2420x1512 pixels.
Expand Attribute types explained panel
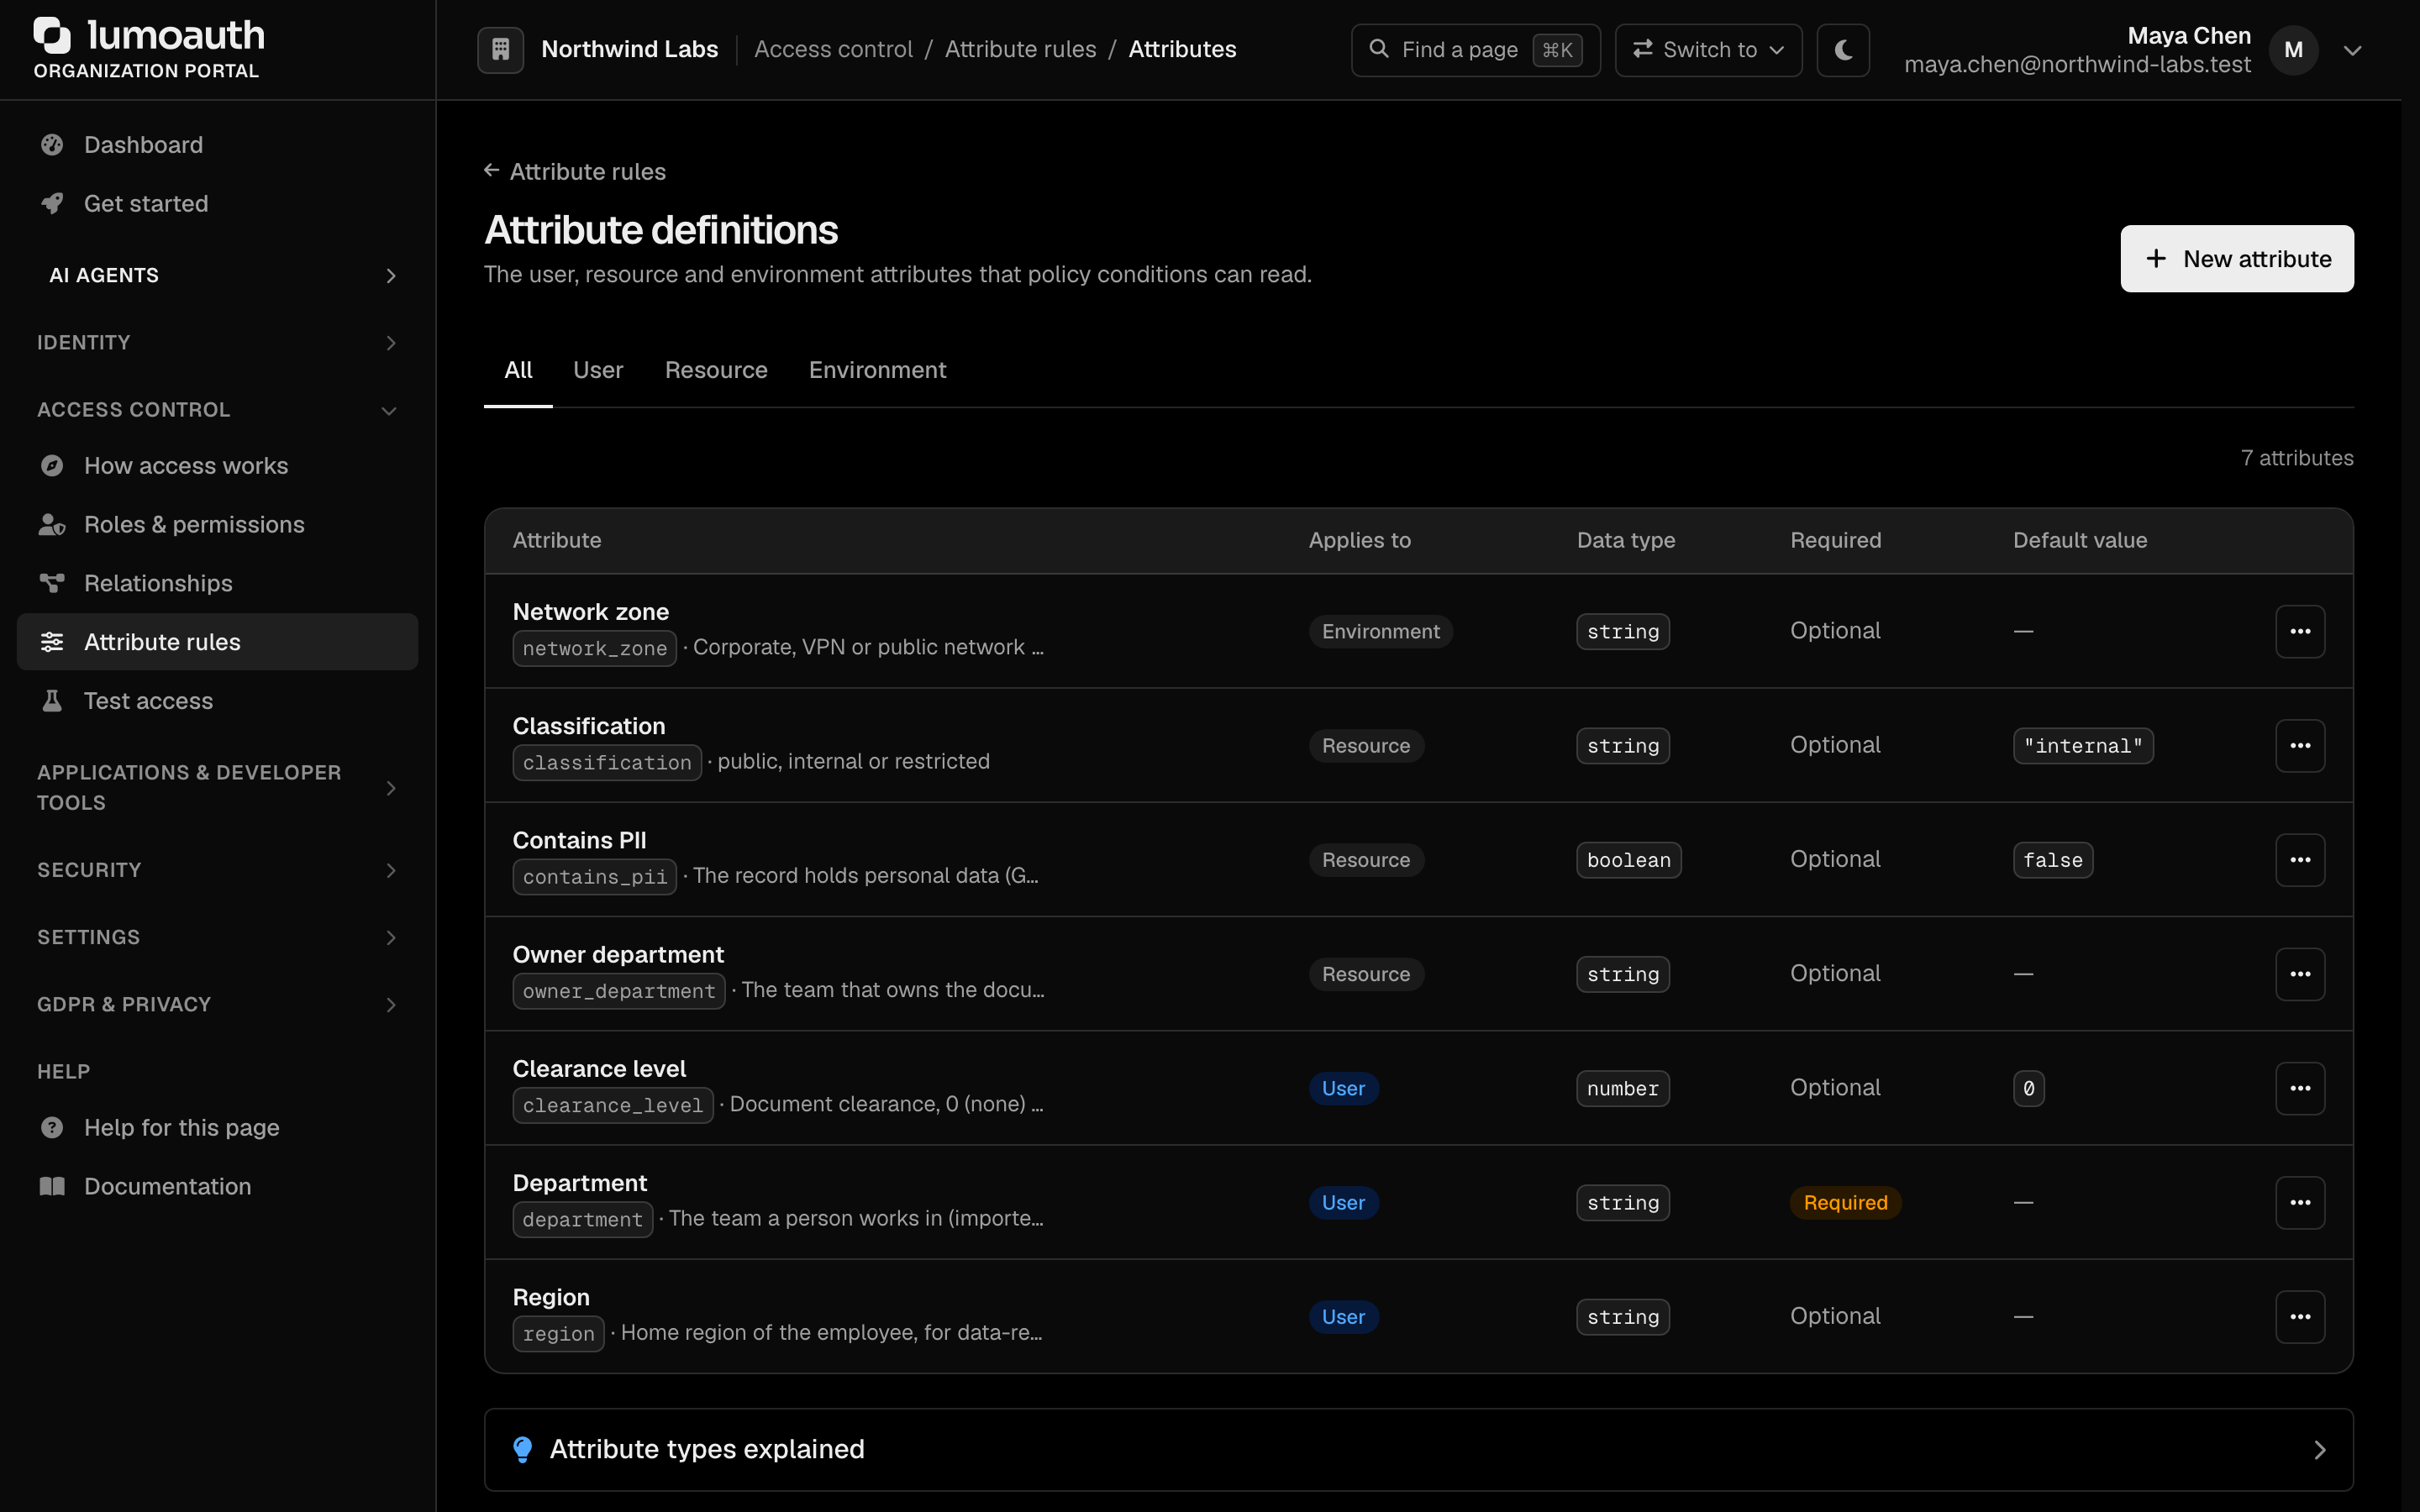coord(1418,1450)
